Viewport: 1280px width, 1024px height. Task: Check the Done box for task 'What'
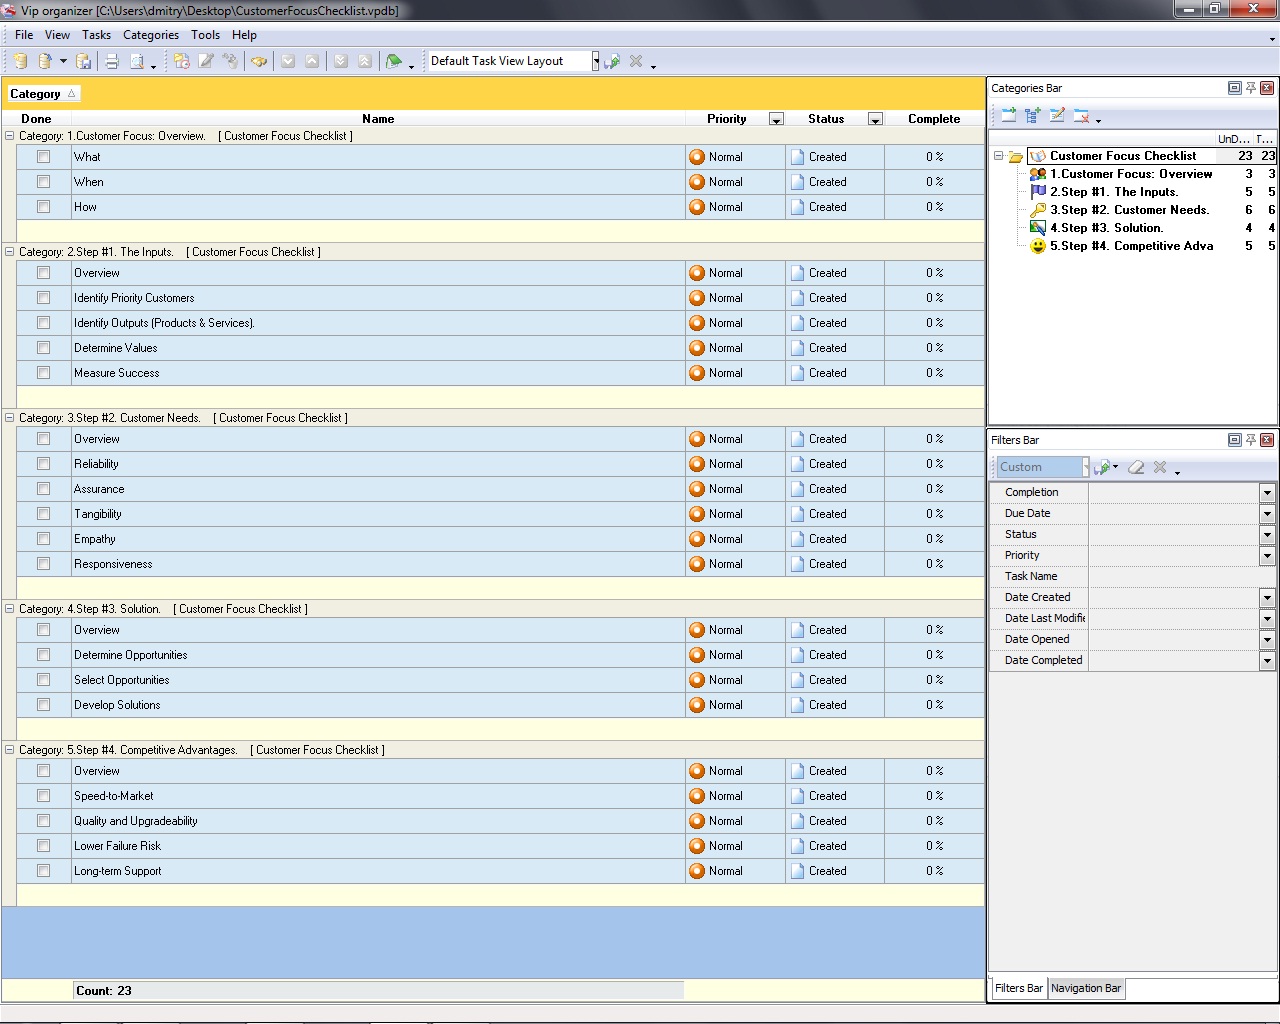click(43, 157)
